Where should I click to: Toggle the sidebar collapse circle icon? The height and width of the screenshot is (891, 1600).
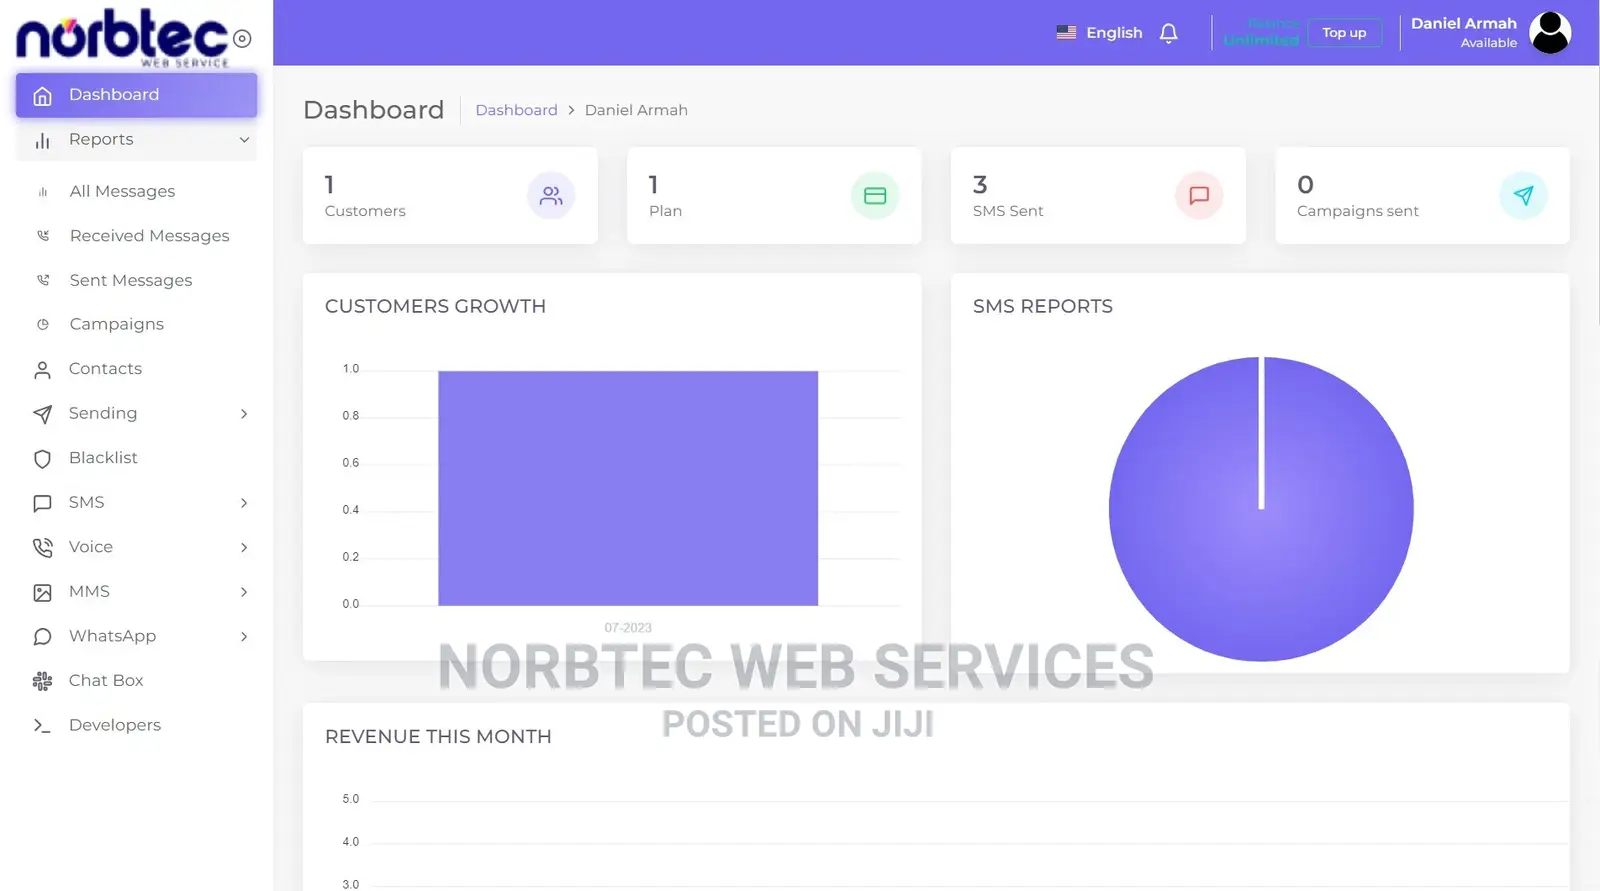point(242,39)
